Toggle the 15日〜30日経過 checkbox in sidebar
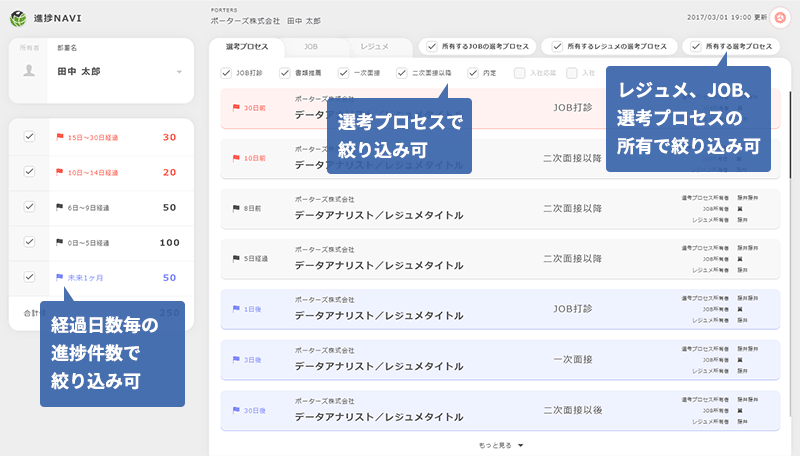This screenshot has width=800, height=456. click(x=30, y=137)
